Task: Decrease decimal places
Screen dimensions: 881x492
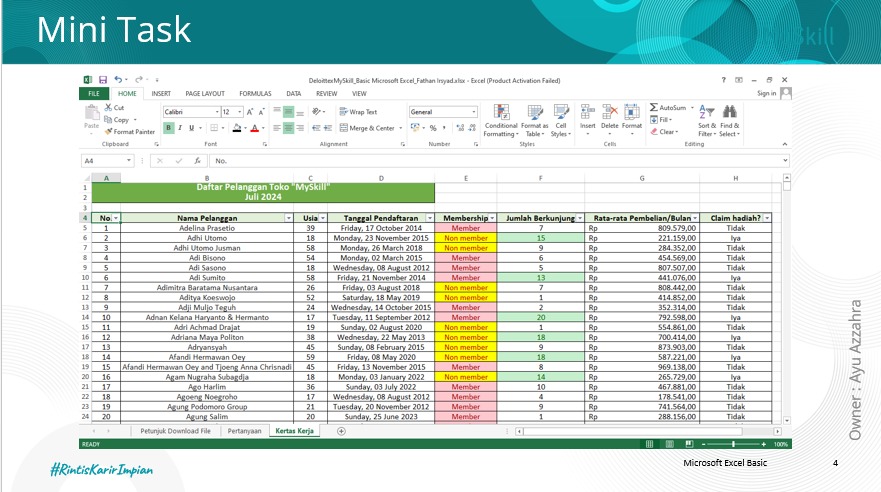Action: tap(473, 128)
